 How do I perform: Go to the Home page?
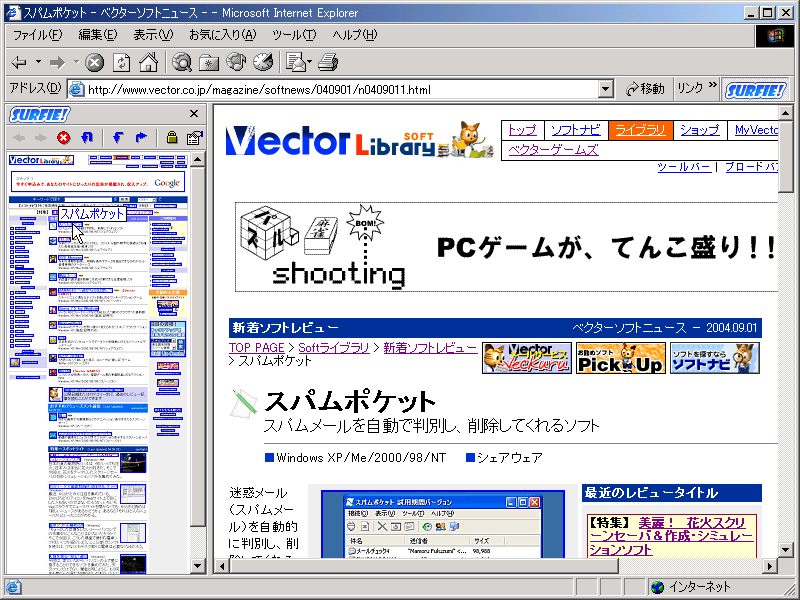(148, 63)
